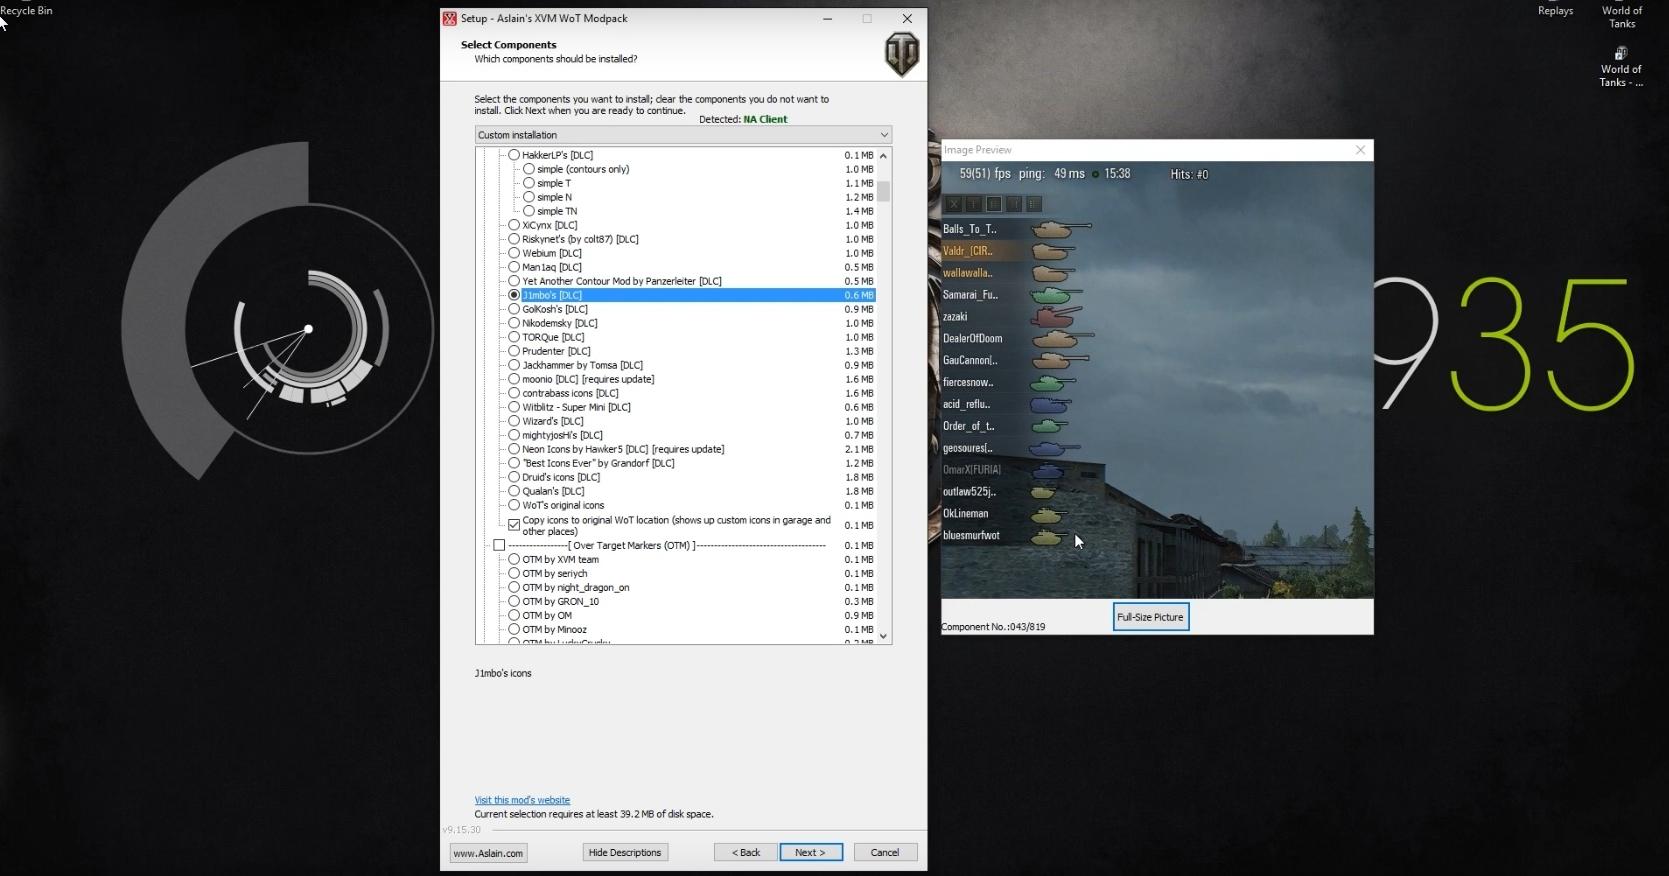The height and width of the screenshot is (876, 1669).
Task: Select GolKosh's [DLC] radio button
Action: [x=514, y=309]
